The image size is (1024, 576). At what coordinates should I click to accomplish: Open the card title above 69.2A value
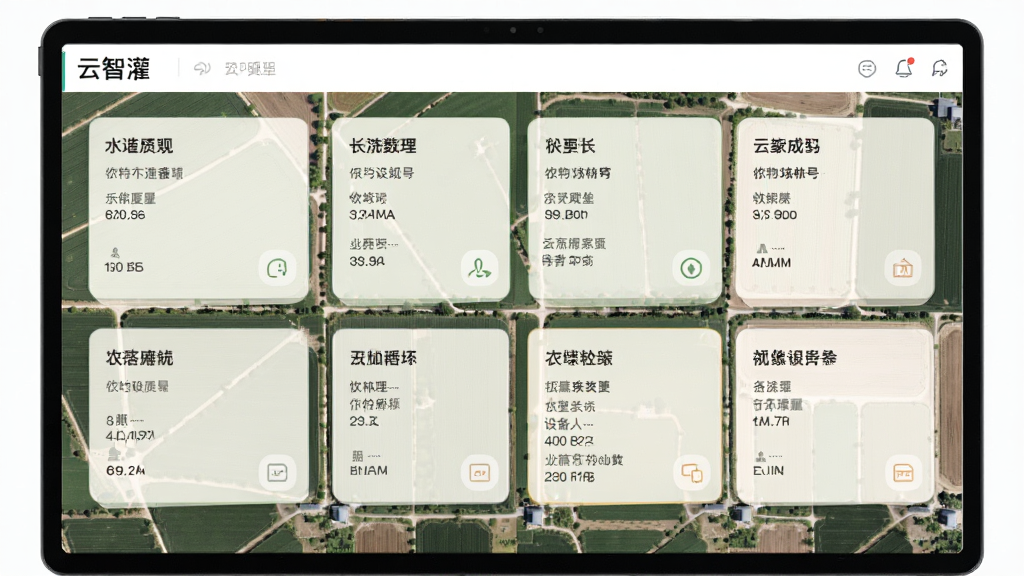(x=139, y=358)
